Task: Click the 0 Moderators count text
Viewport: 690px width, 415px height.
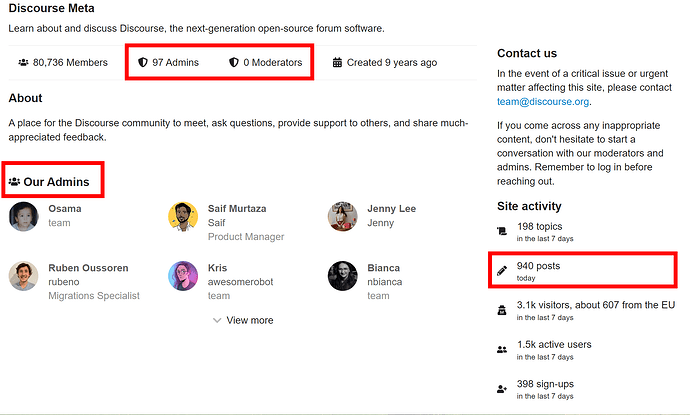Action: click(273, 62)
